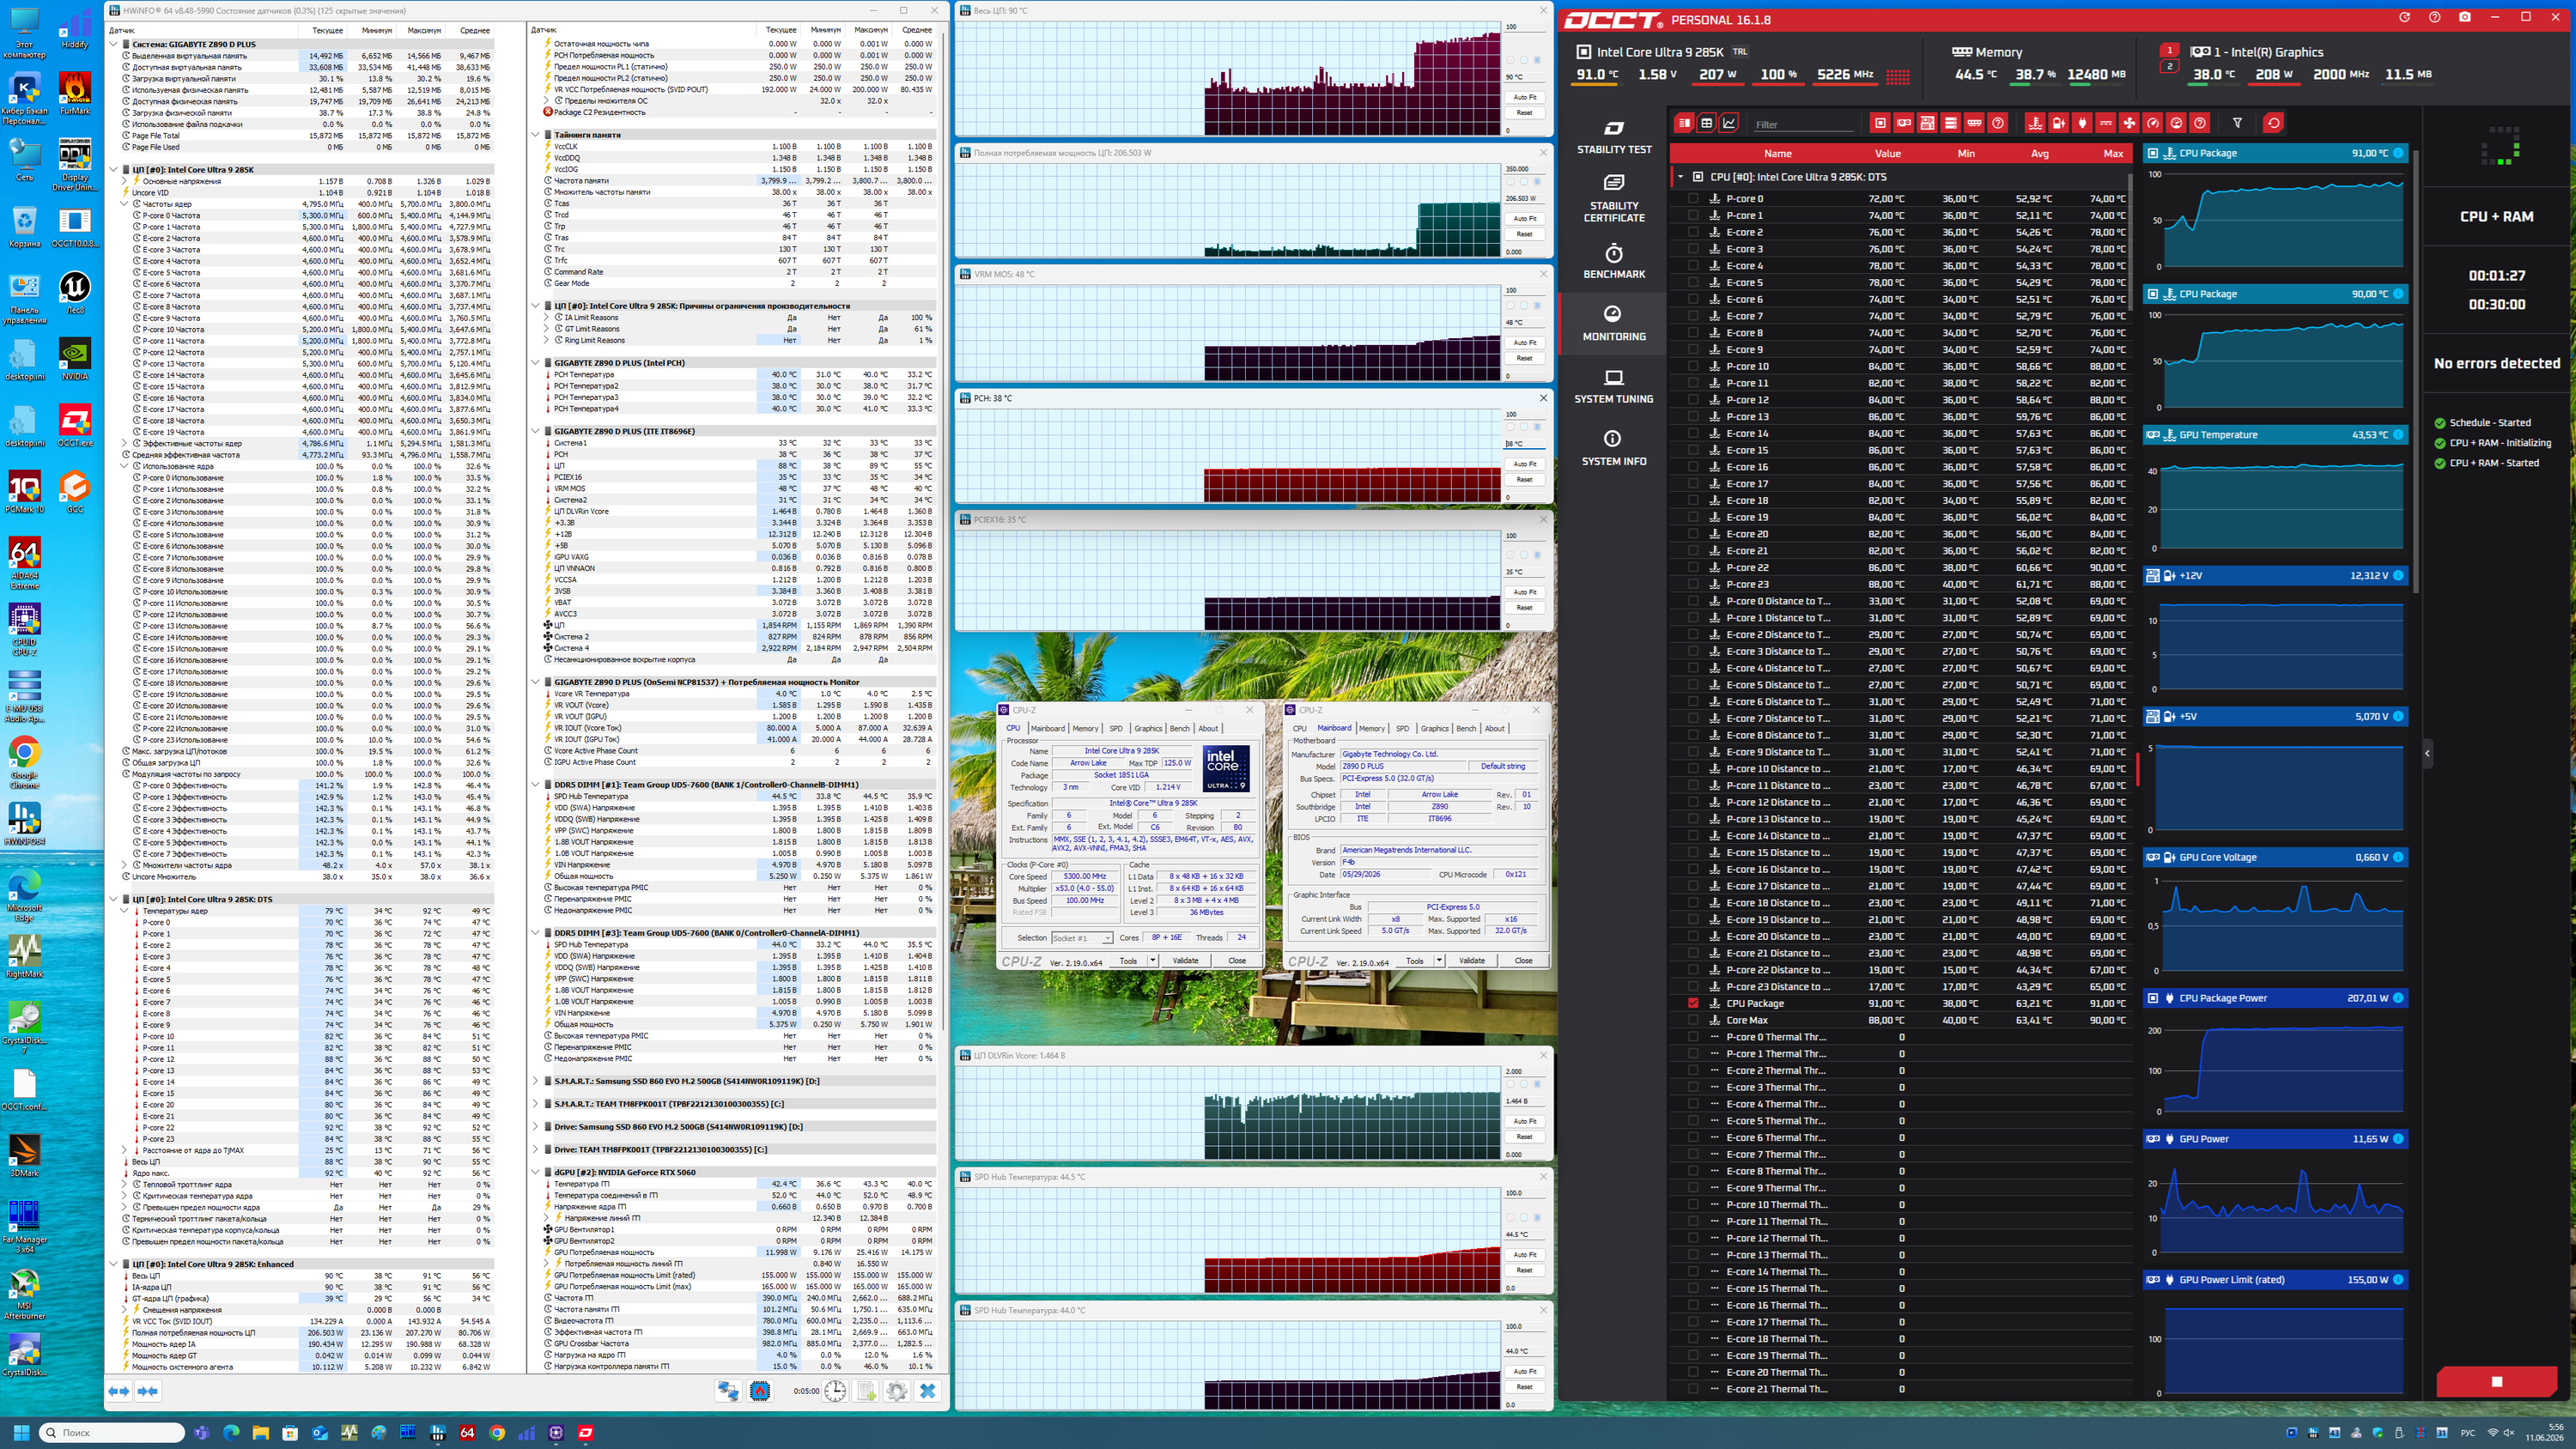The image size is (2576, 1449).
Task: Collapse HWiNFO 'dGPU [#2]: NVIDIA GeForce RTX 5060' section
Action: (535, 1172)
